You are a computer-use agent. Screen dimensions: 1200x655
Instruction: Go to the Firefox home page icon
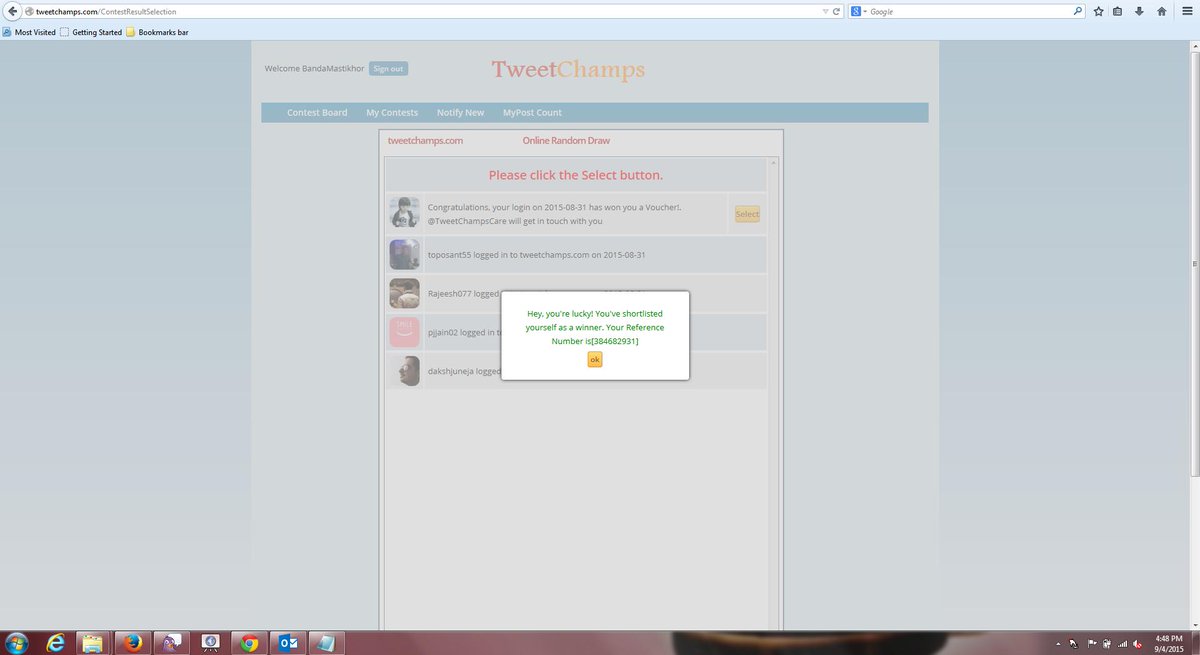[x=1161, y=12]
